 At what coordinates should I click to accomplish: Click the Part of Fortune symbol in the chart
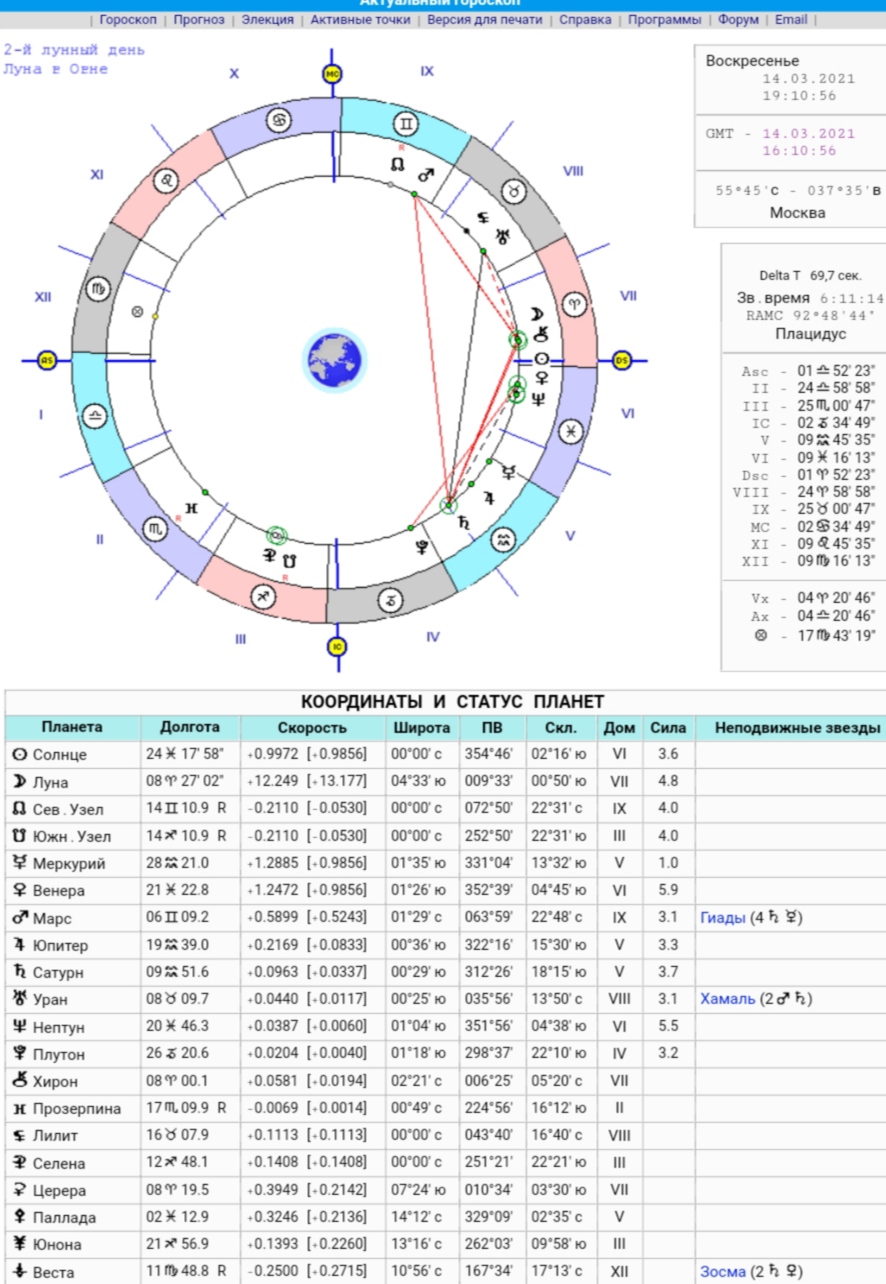(x=138, y=312)
